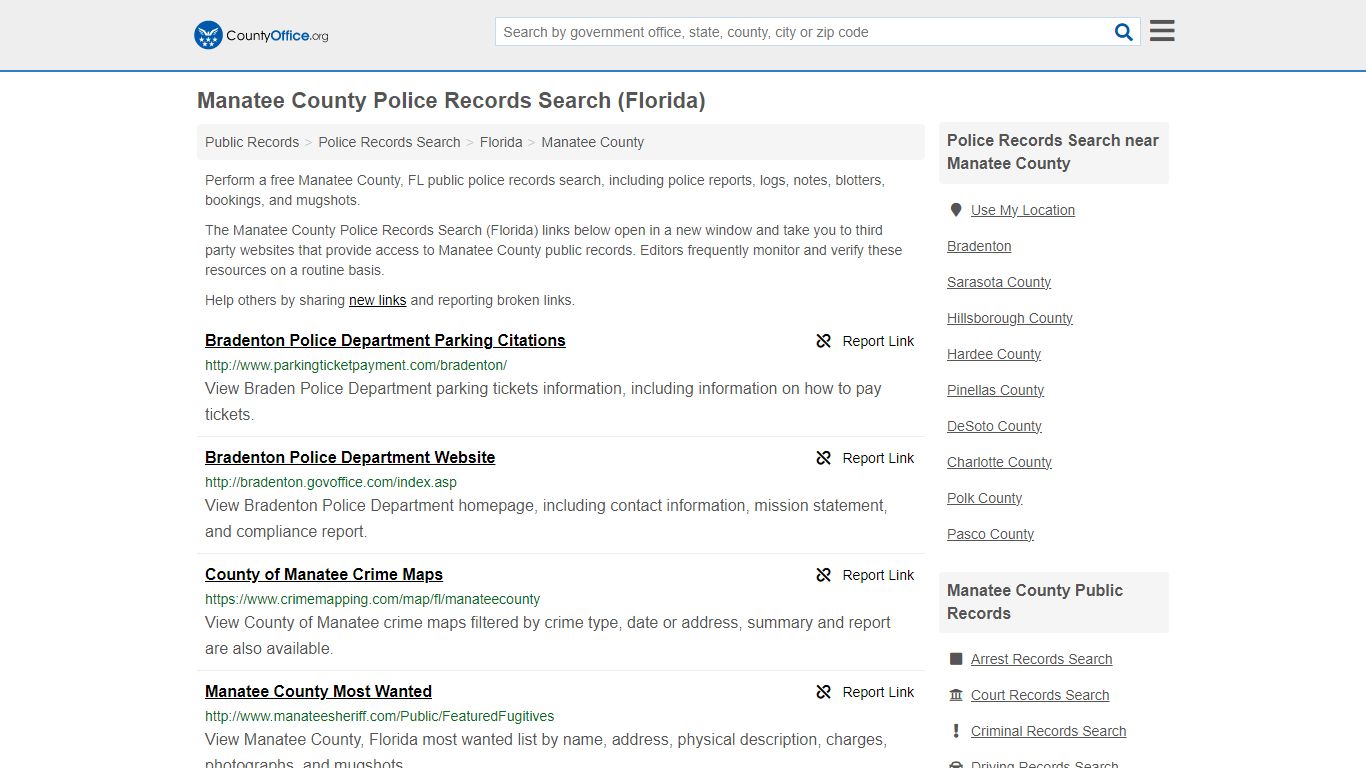Select the Manatee County breadcrumb

592,142
